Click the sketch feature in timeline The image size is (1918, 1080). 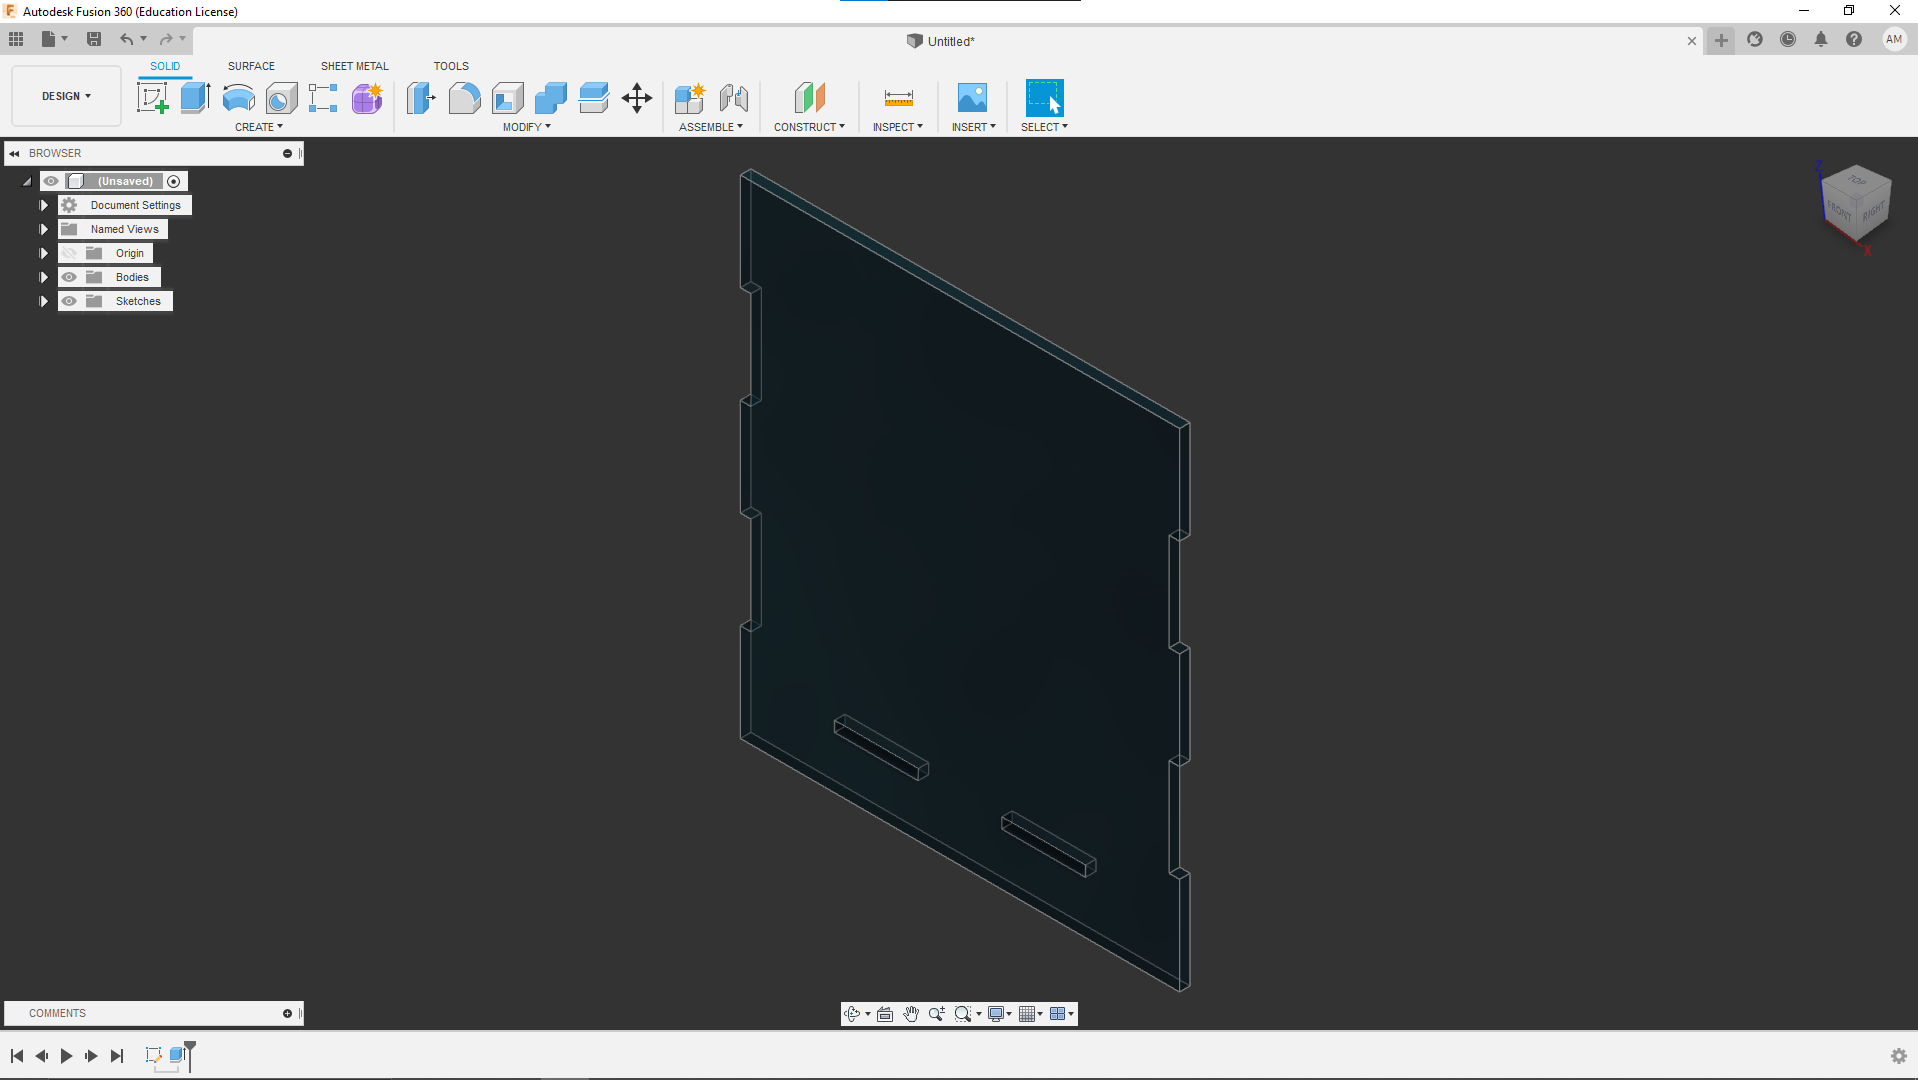153,1055
